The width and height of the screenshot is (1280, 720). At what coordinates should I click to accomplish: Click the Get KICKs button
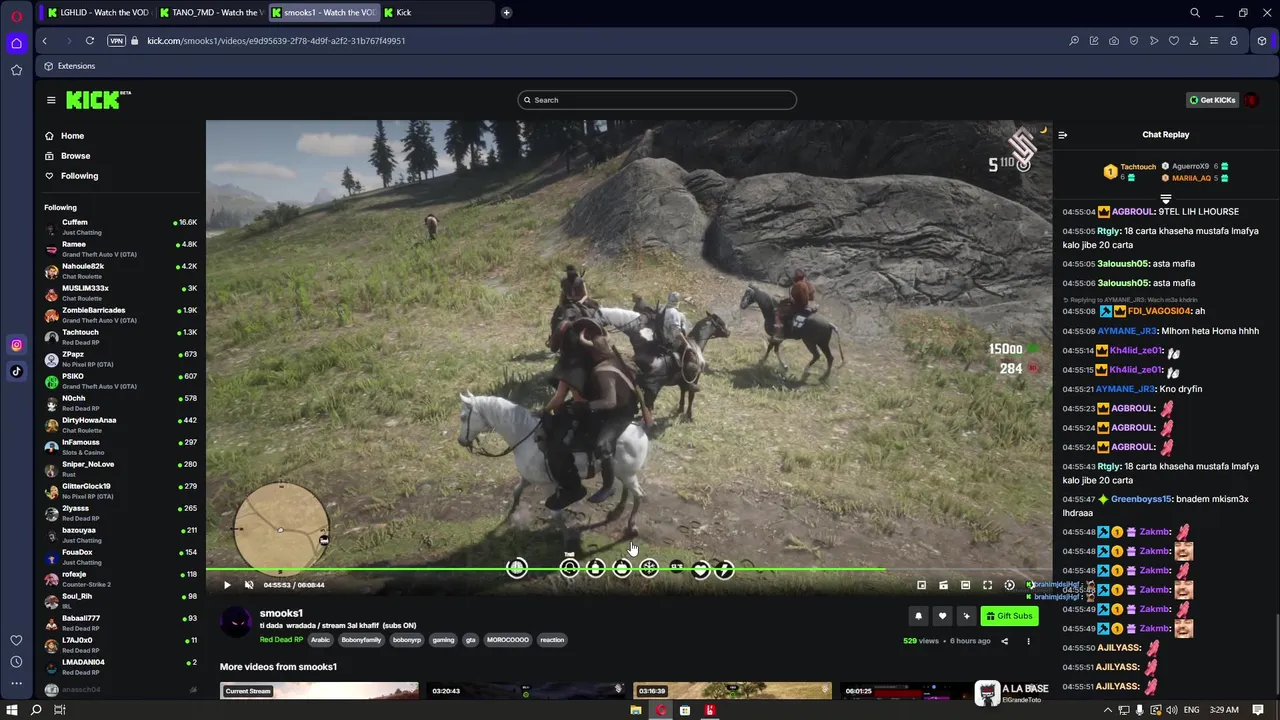[x=1212, y=100]
